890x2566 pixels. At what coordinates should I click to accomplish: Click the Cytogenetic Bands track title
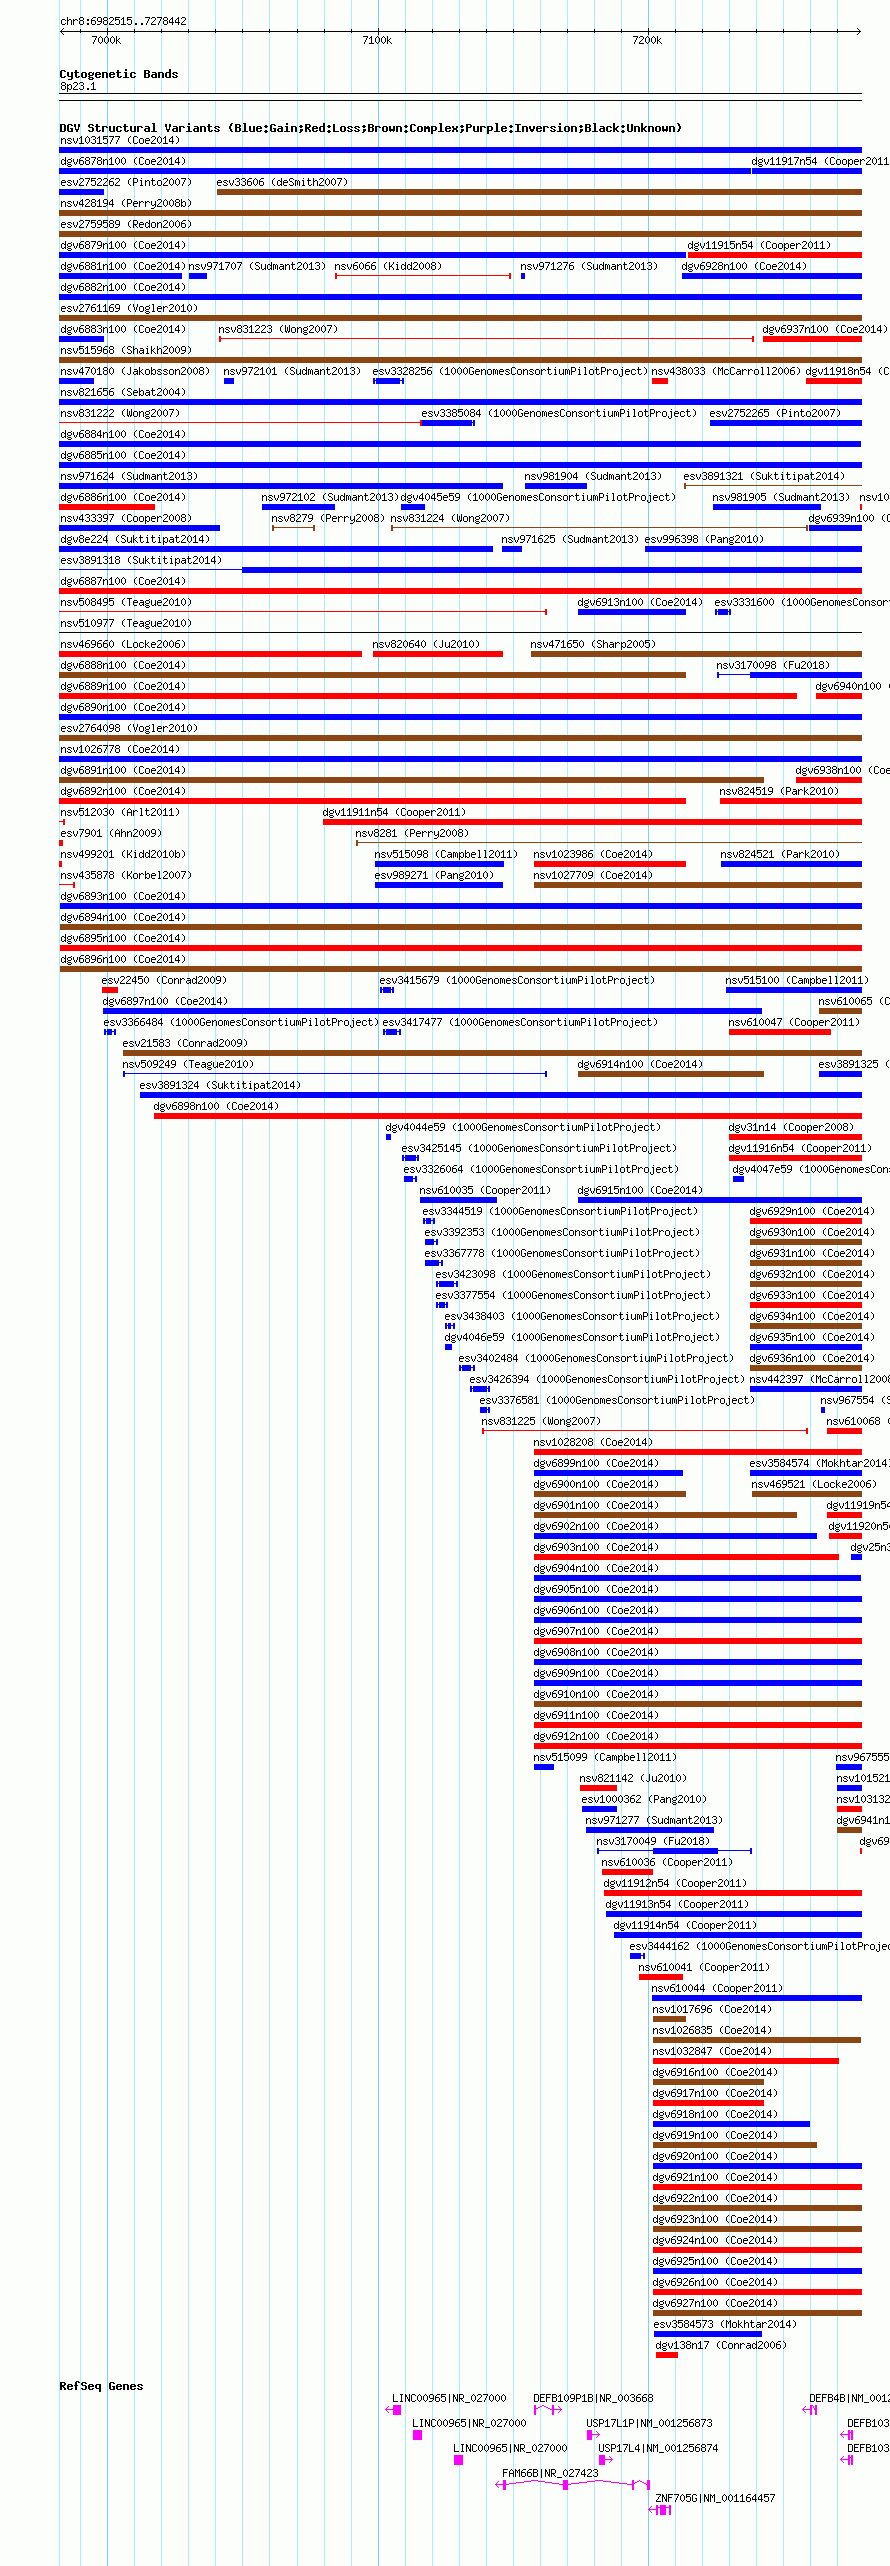[x=119, y=74]
